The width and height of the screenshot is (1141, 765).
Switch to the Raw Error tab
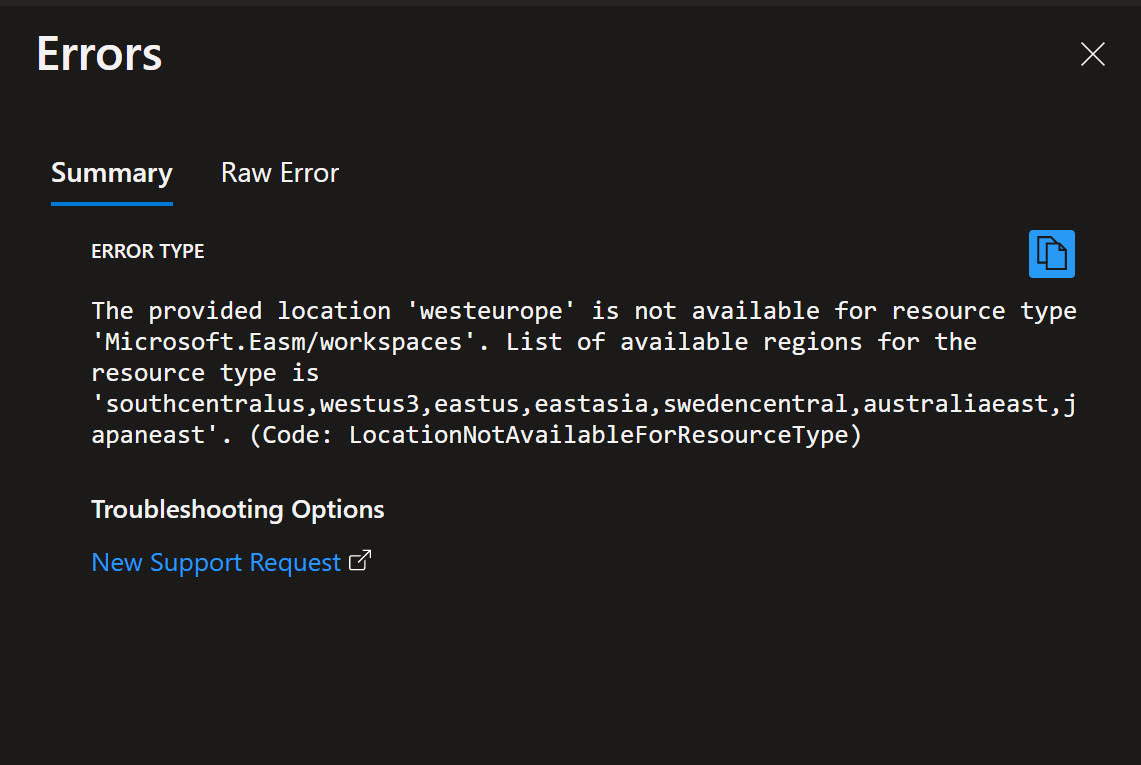[x=279, y=173]
